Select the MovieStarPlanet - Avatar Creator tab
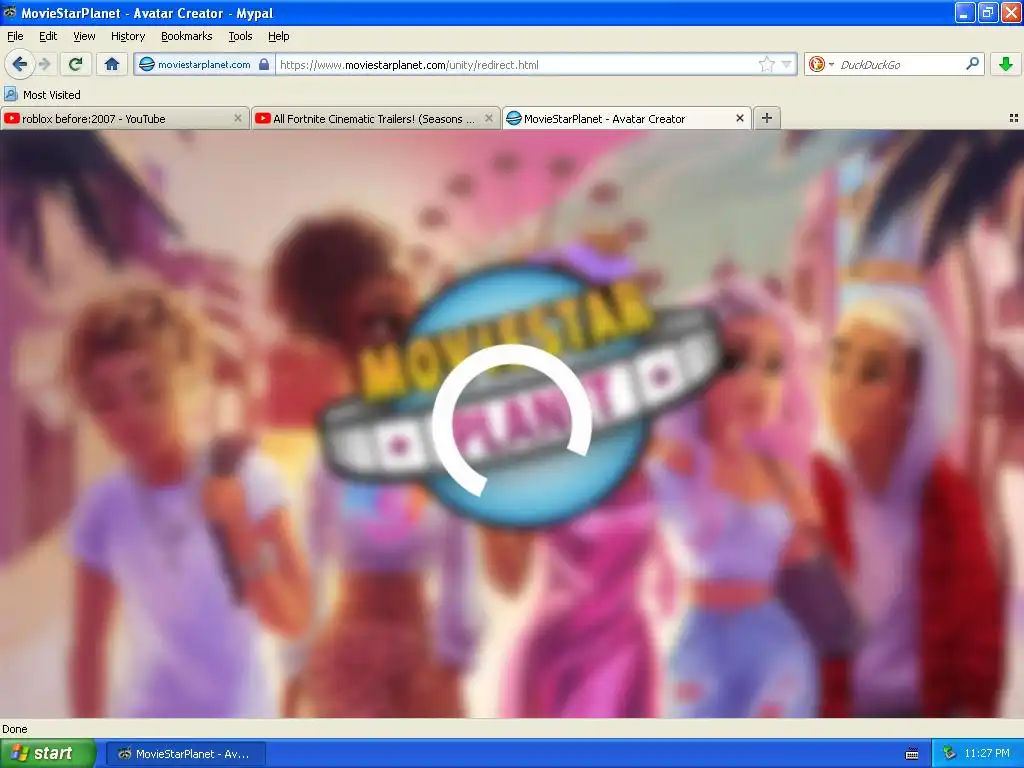This screenshot has width=1024, height=768. tap(627, 118)
